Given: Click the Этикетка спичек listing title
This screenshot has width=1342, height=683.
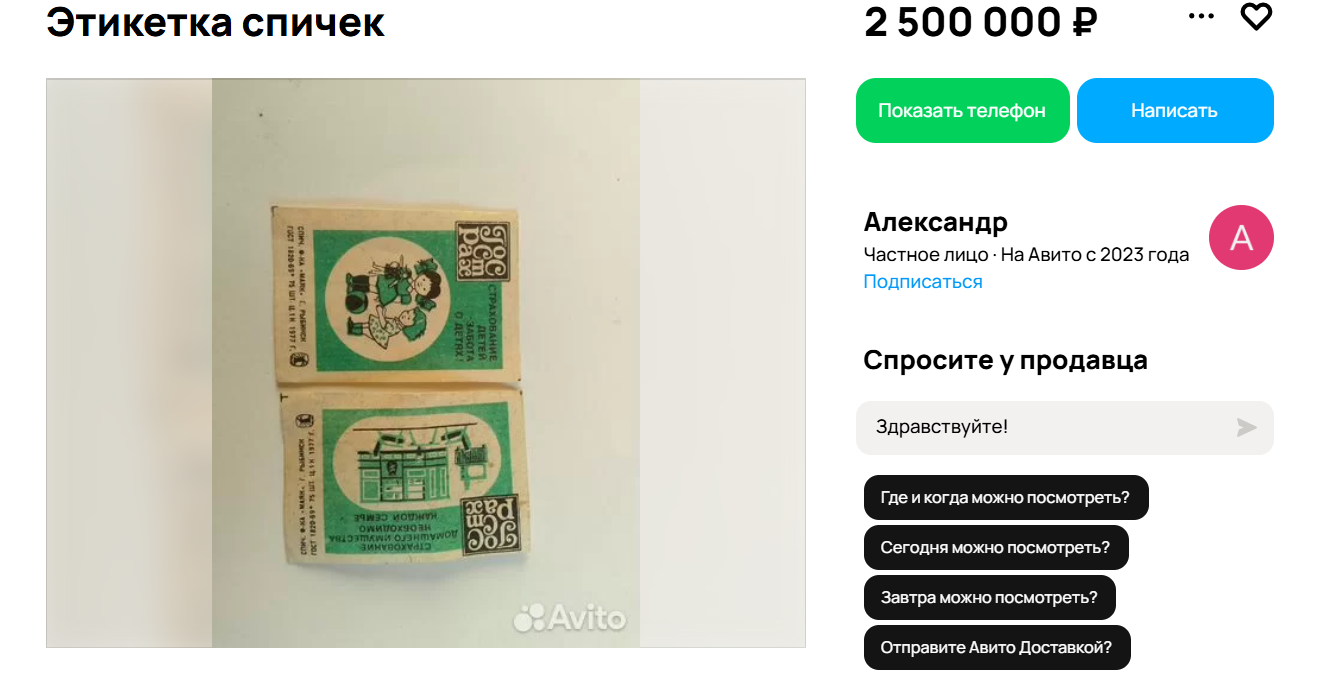Looking at the screenshot, I should (215, 22).
